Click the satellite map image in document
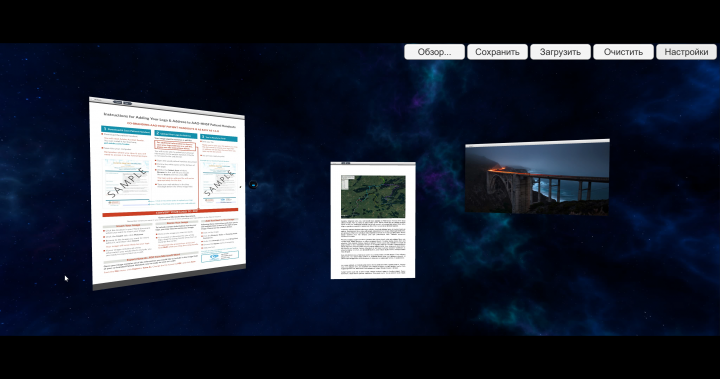Screen dimensions: 720x379 (373, 197)
